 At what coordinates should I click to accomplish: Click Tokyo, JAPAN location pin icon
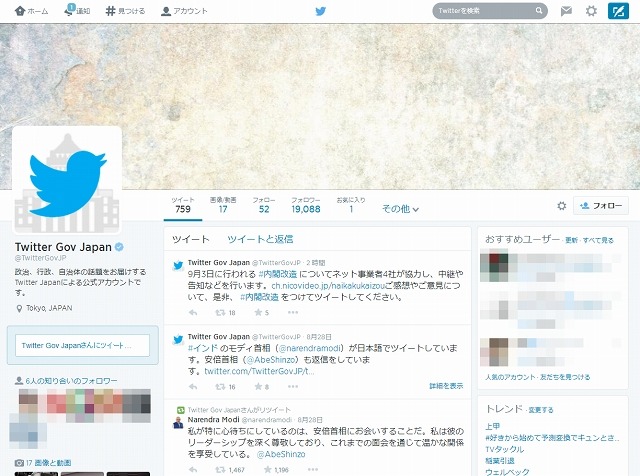pos(19,309)
